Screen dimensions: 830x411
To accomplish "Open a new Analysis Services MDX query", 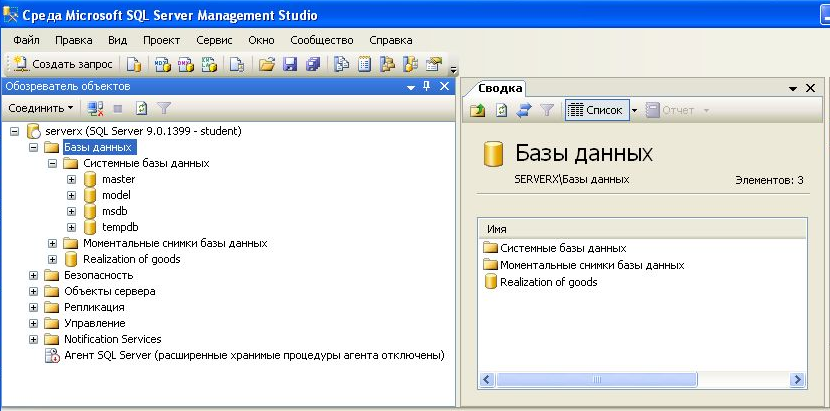I will point(163,65).
